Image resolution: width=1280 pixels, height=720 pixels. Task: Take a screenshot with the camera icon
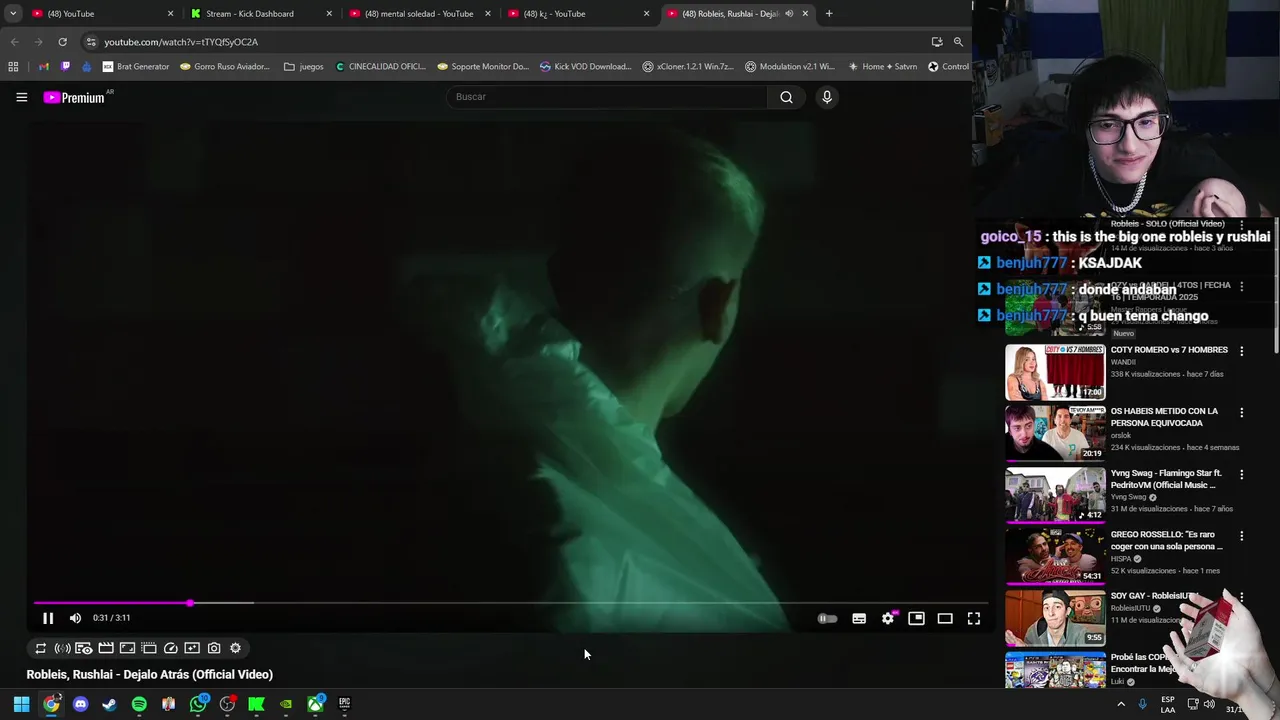[x=214, y=648]
